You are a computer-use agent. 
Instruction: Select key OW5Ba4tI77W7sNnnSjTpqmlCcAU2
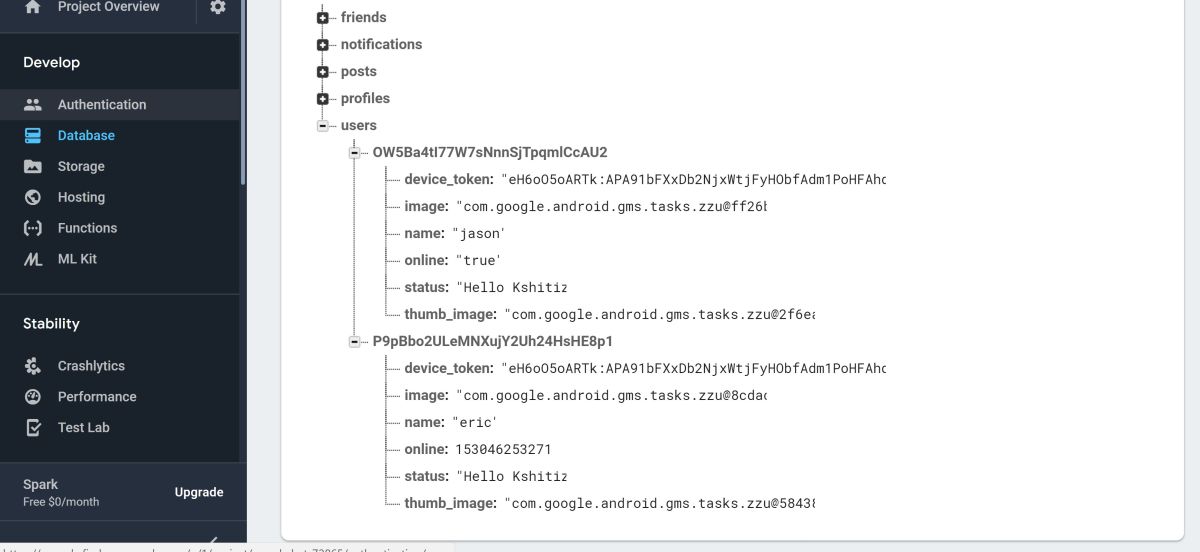click(x=490, y=152)
